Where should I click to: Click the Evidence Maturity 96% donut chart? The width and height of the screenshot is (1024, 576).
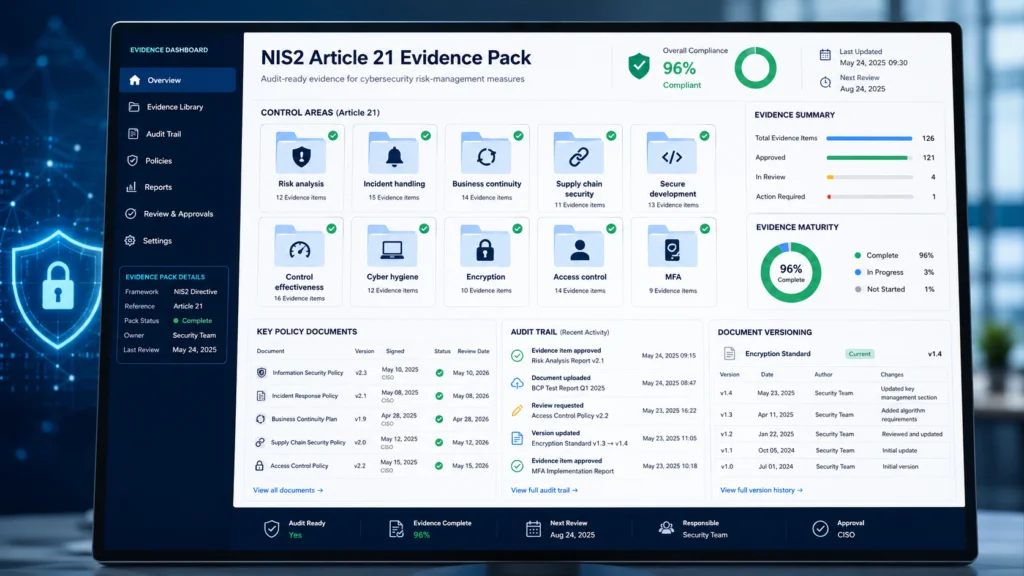791,272
